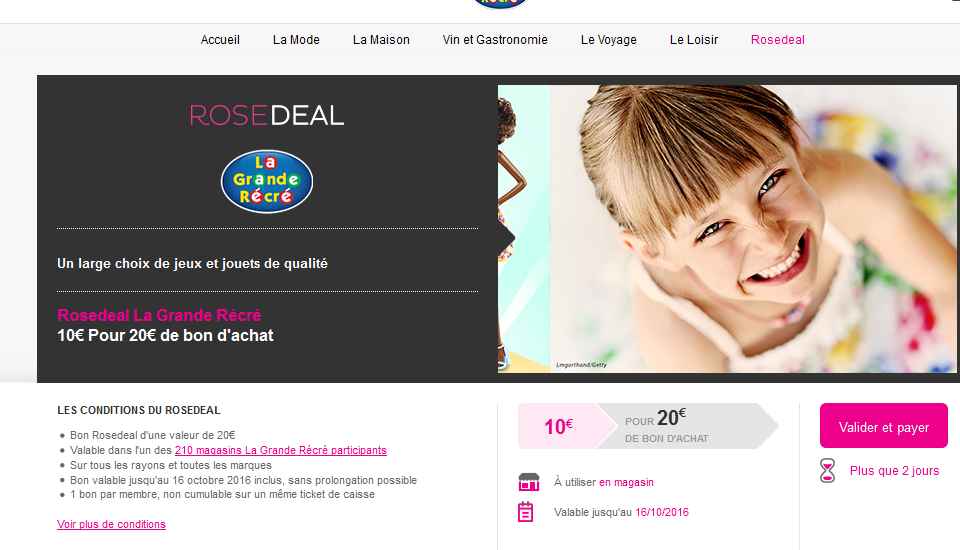The image size is (960, 550).
Task: Click the en magasin link
Action: tap(626, 482)
